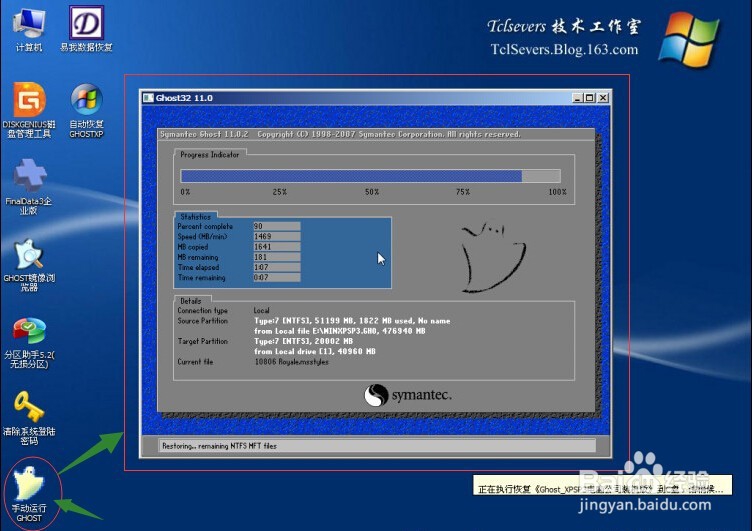Open the 计算机 desktop icon
754x531 pixels.
point(29,29)
